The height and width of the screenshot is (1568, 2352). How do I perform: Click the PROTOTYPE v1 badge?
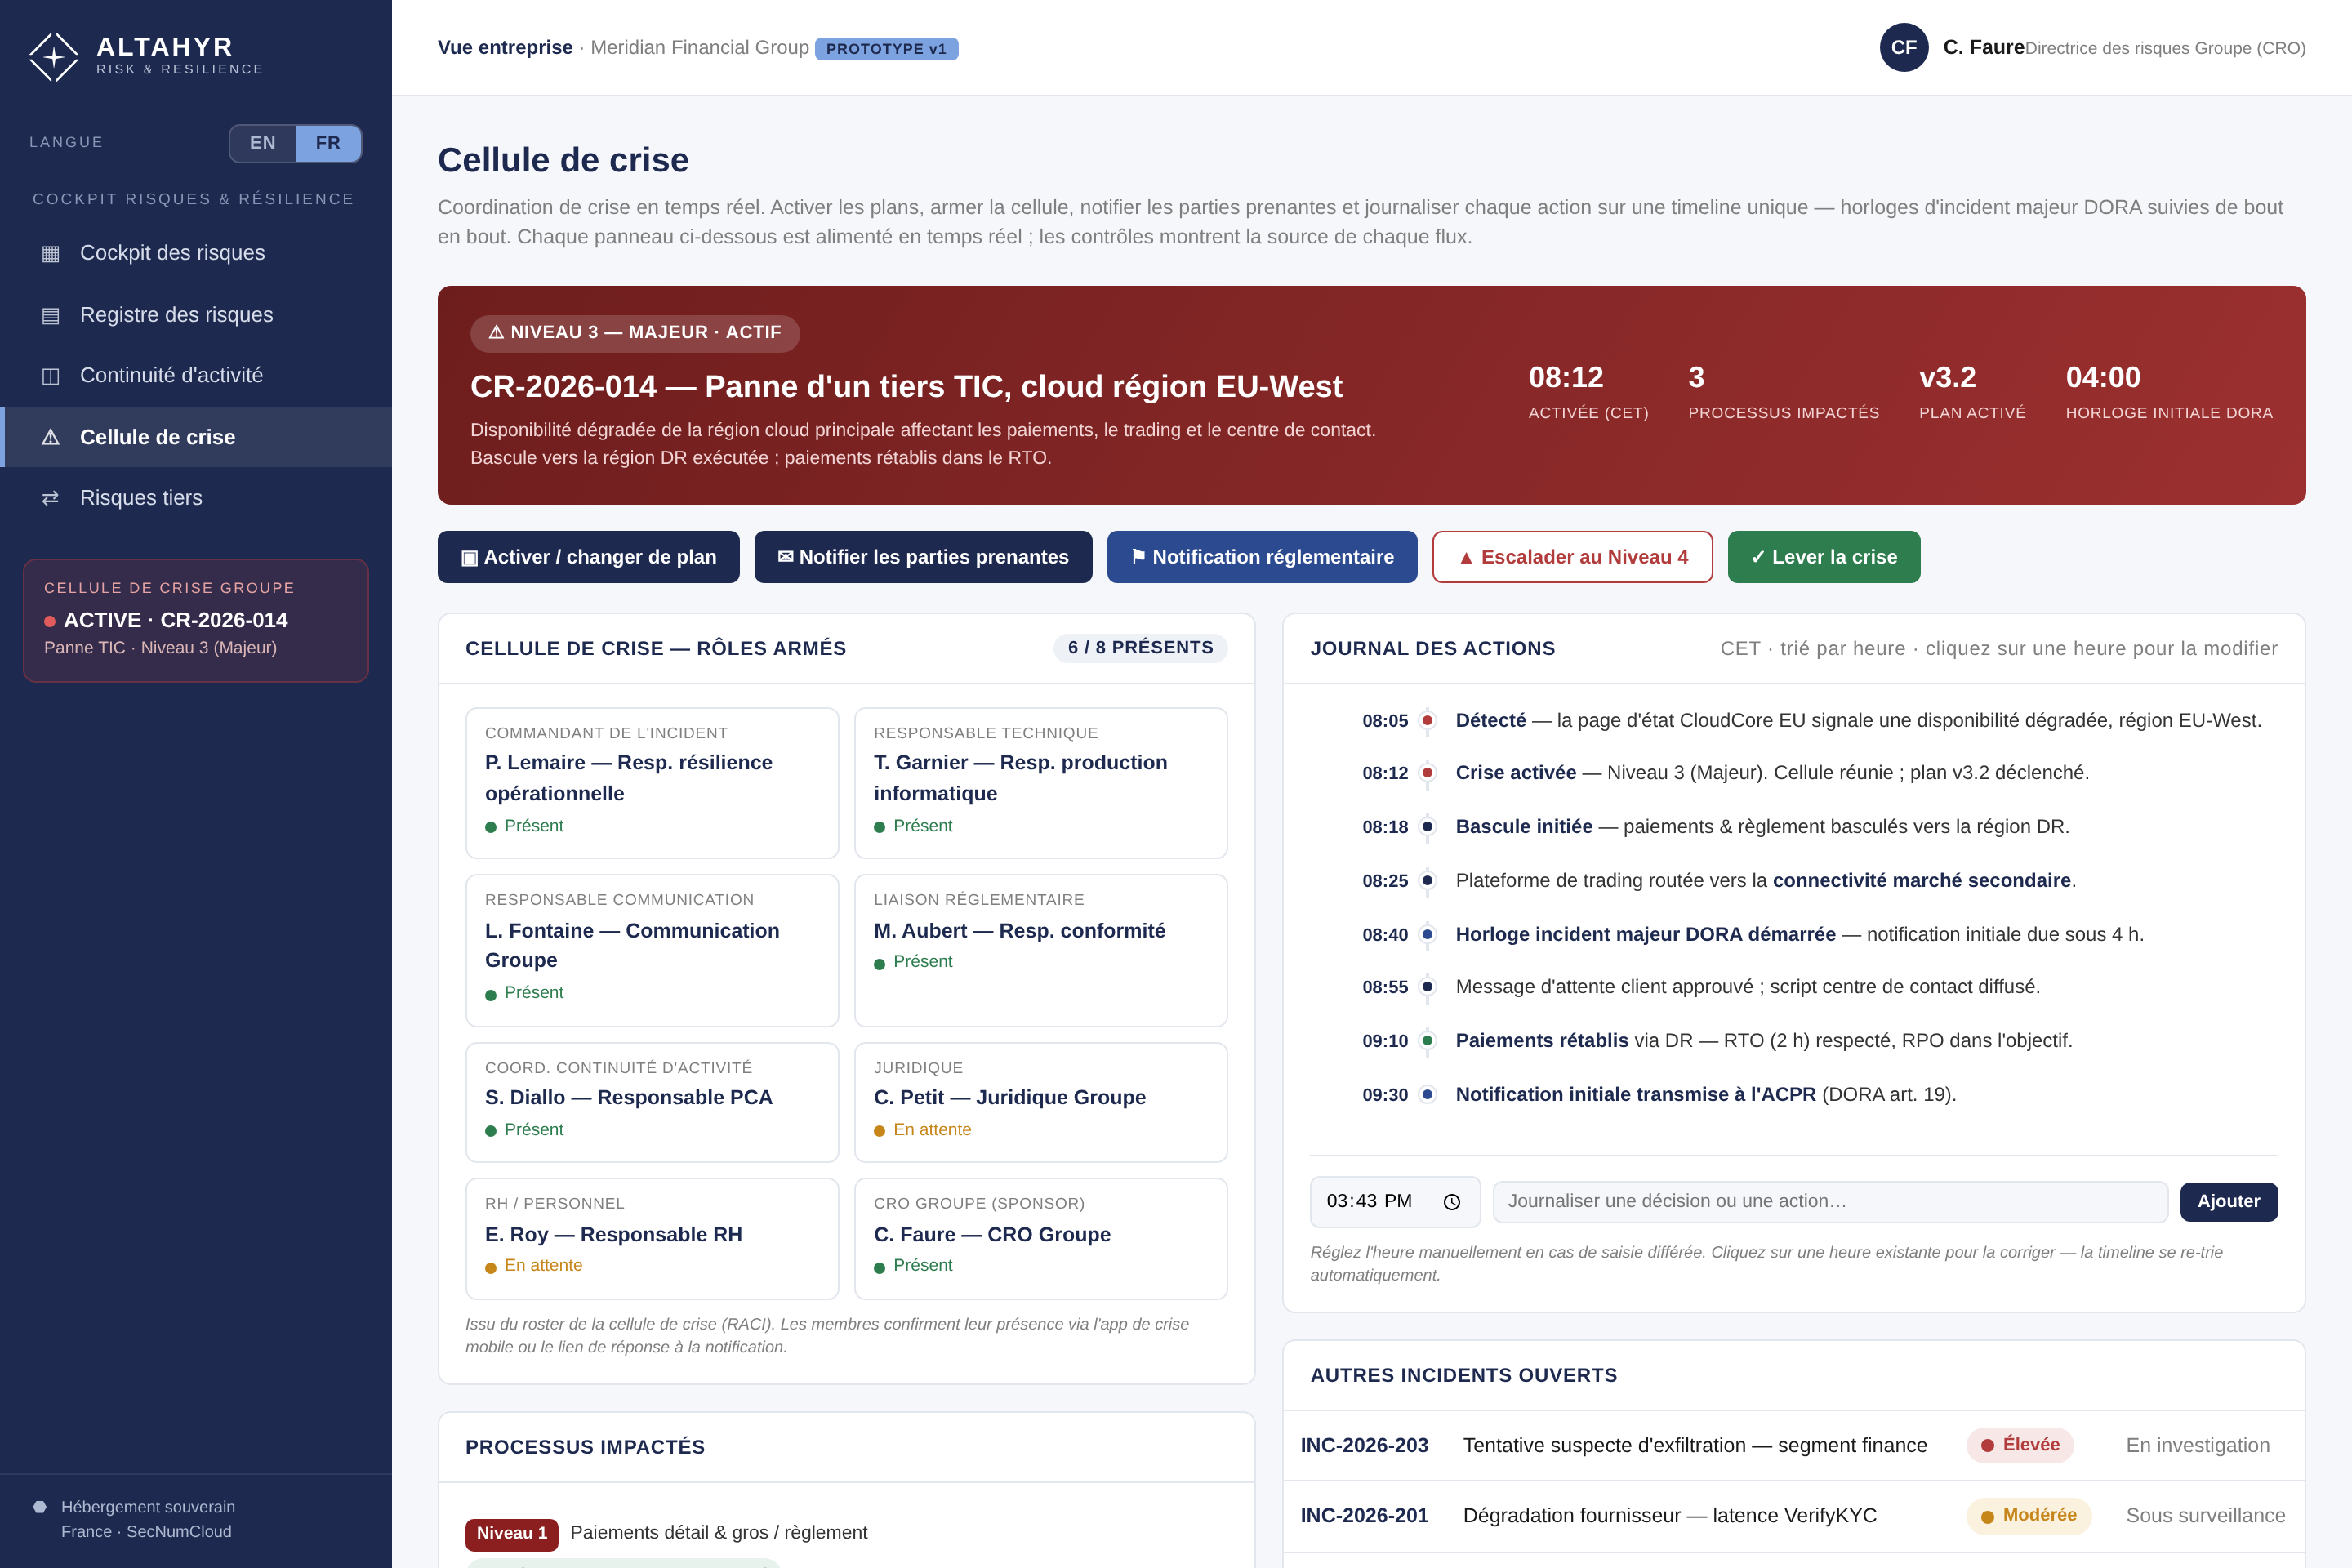click(x=886, y=49)
